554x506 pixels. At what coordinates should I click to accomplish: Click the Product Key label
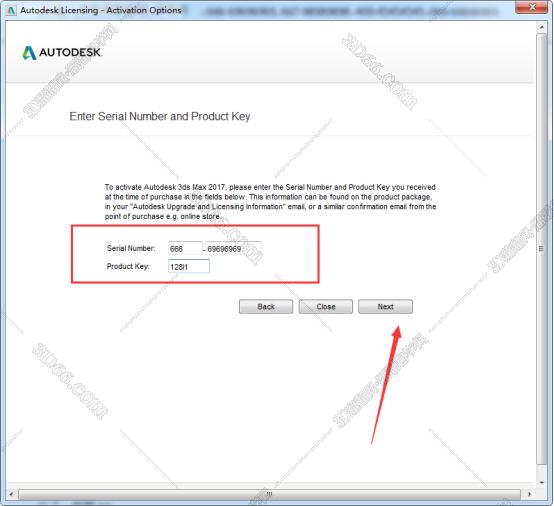128,266
